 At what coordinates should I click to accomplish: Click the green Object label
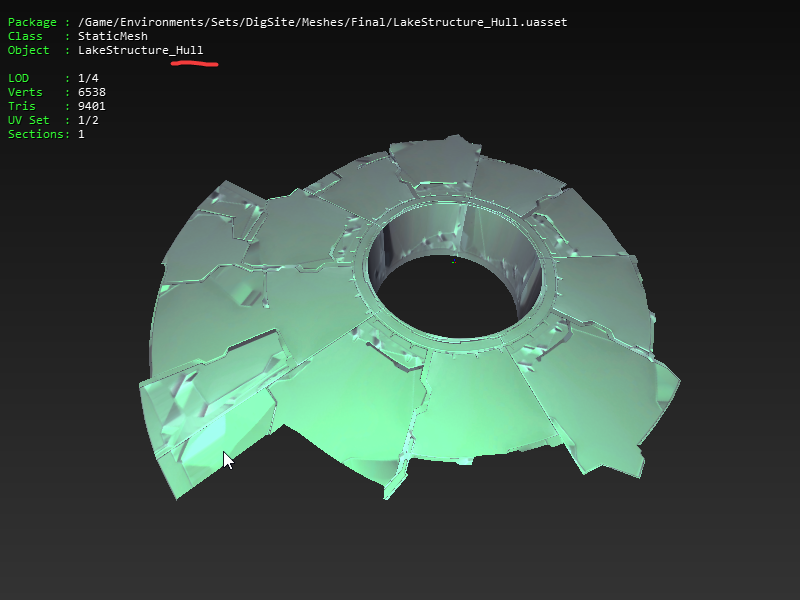29,50
